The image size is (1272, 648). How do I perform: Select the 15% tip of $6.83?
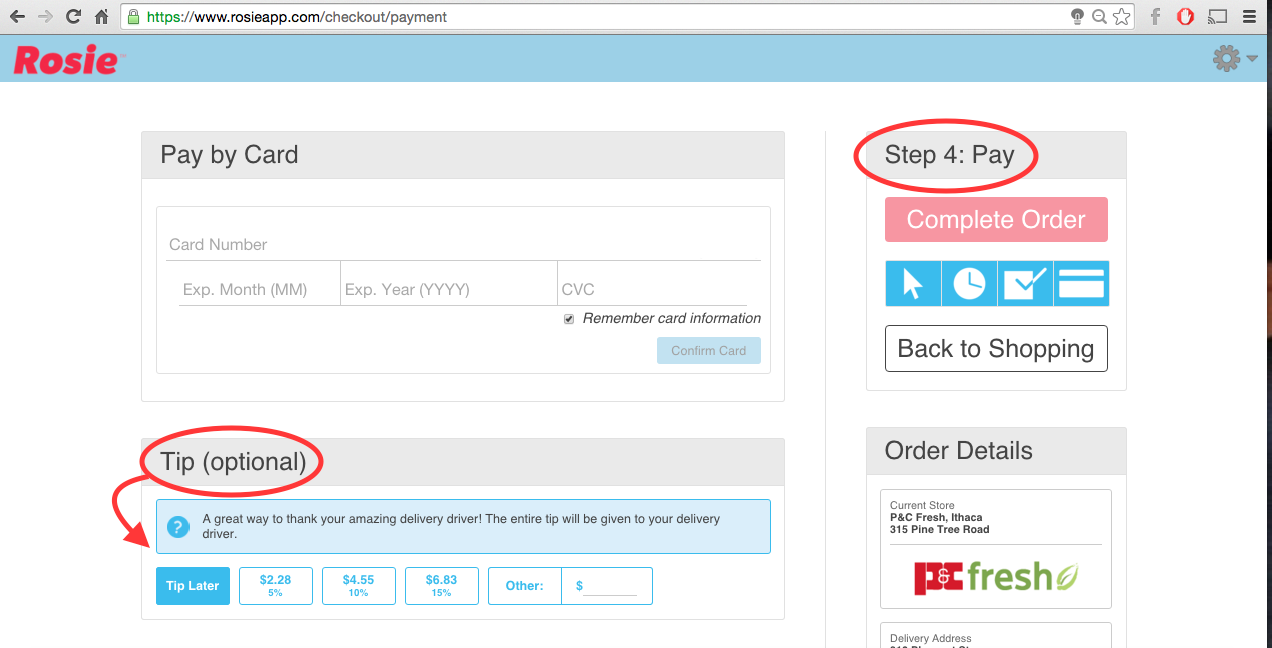click(x=441, y=586)
